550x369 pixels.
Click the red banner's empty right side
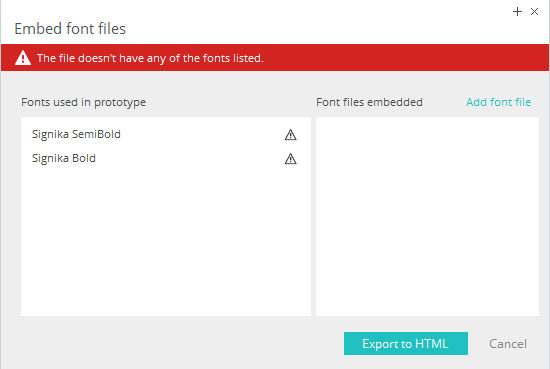pos(407,58)
